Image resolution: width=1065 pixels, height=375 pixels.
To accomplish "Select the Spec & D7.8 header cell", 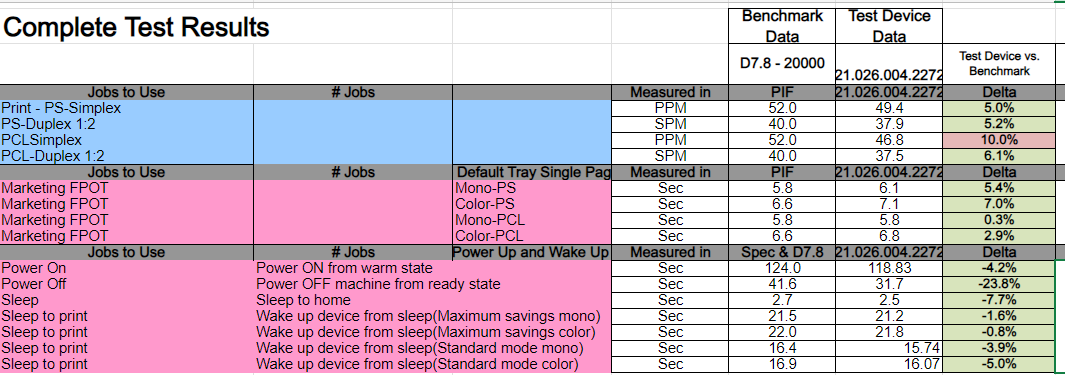I will click(x=782, y=252).
